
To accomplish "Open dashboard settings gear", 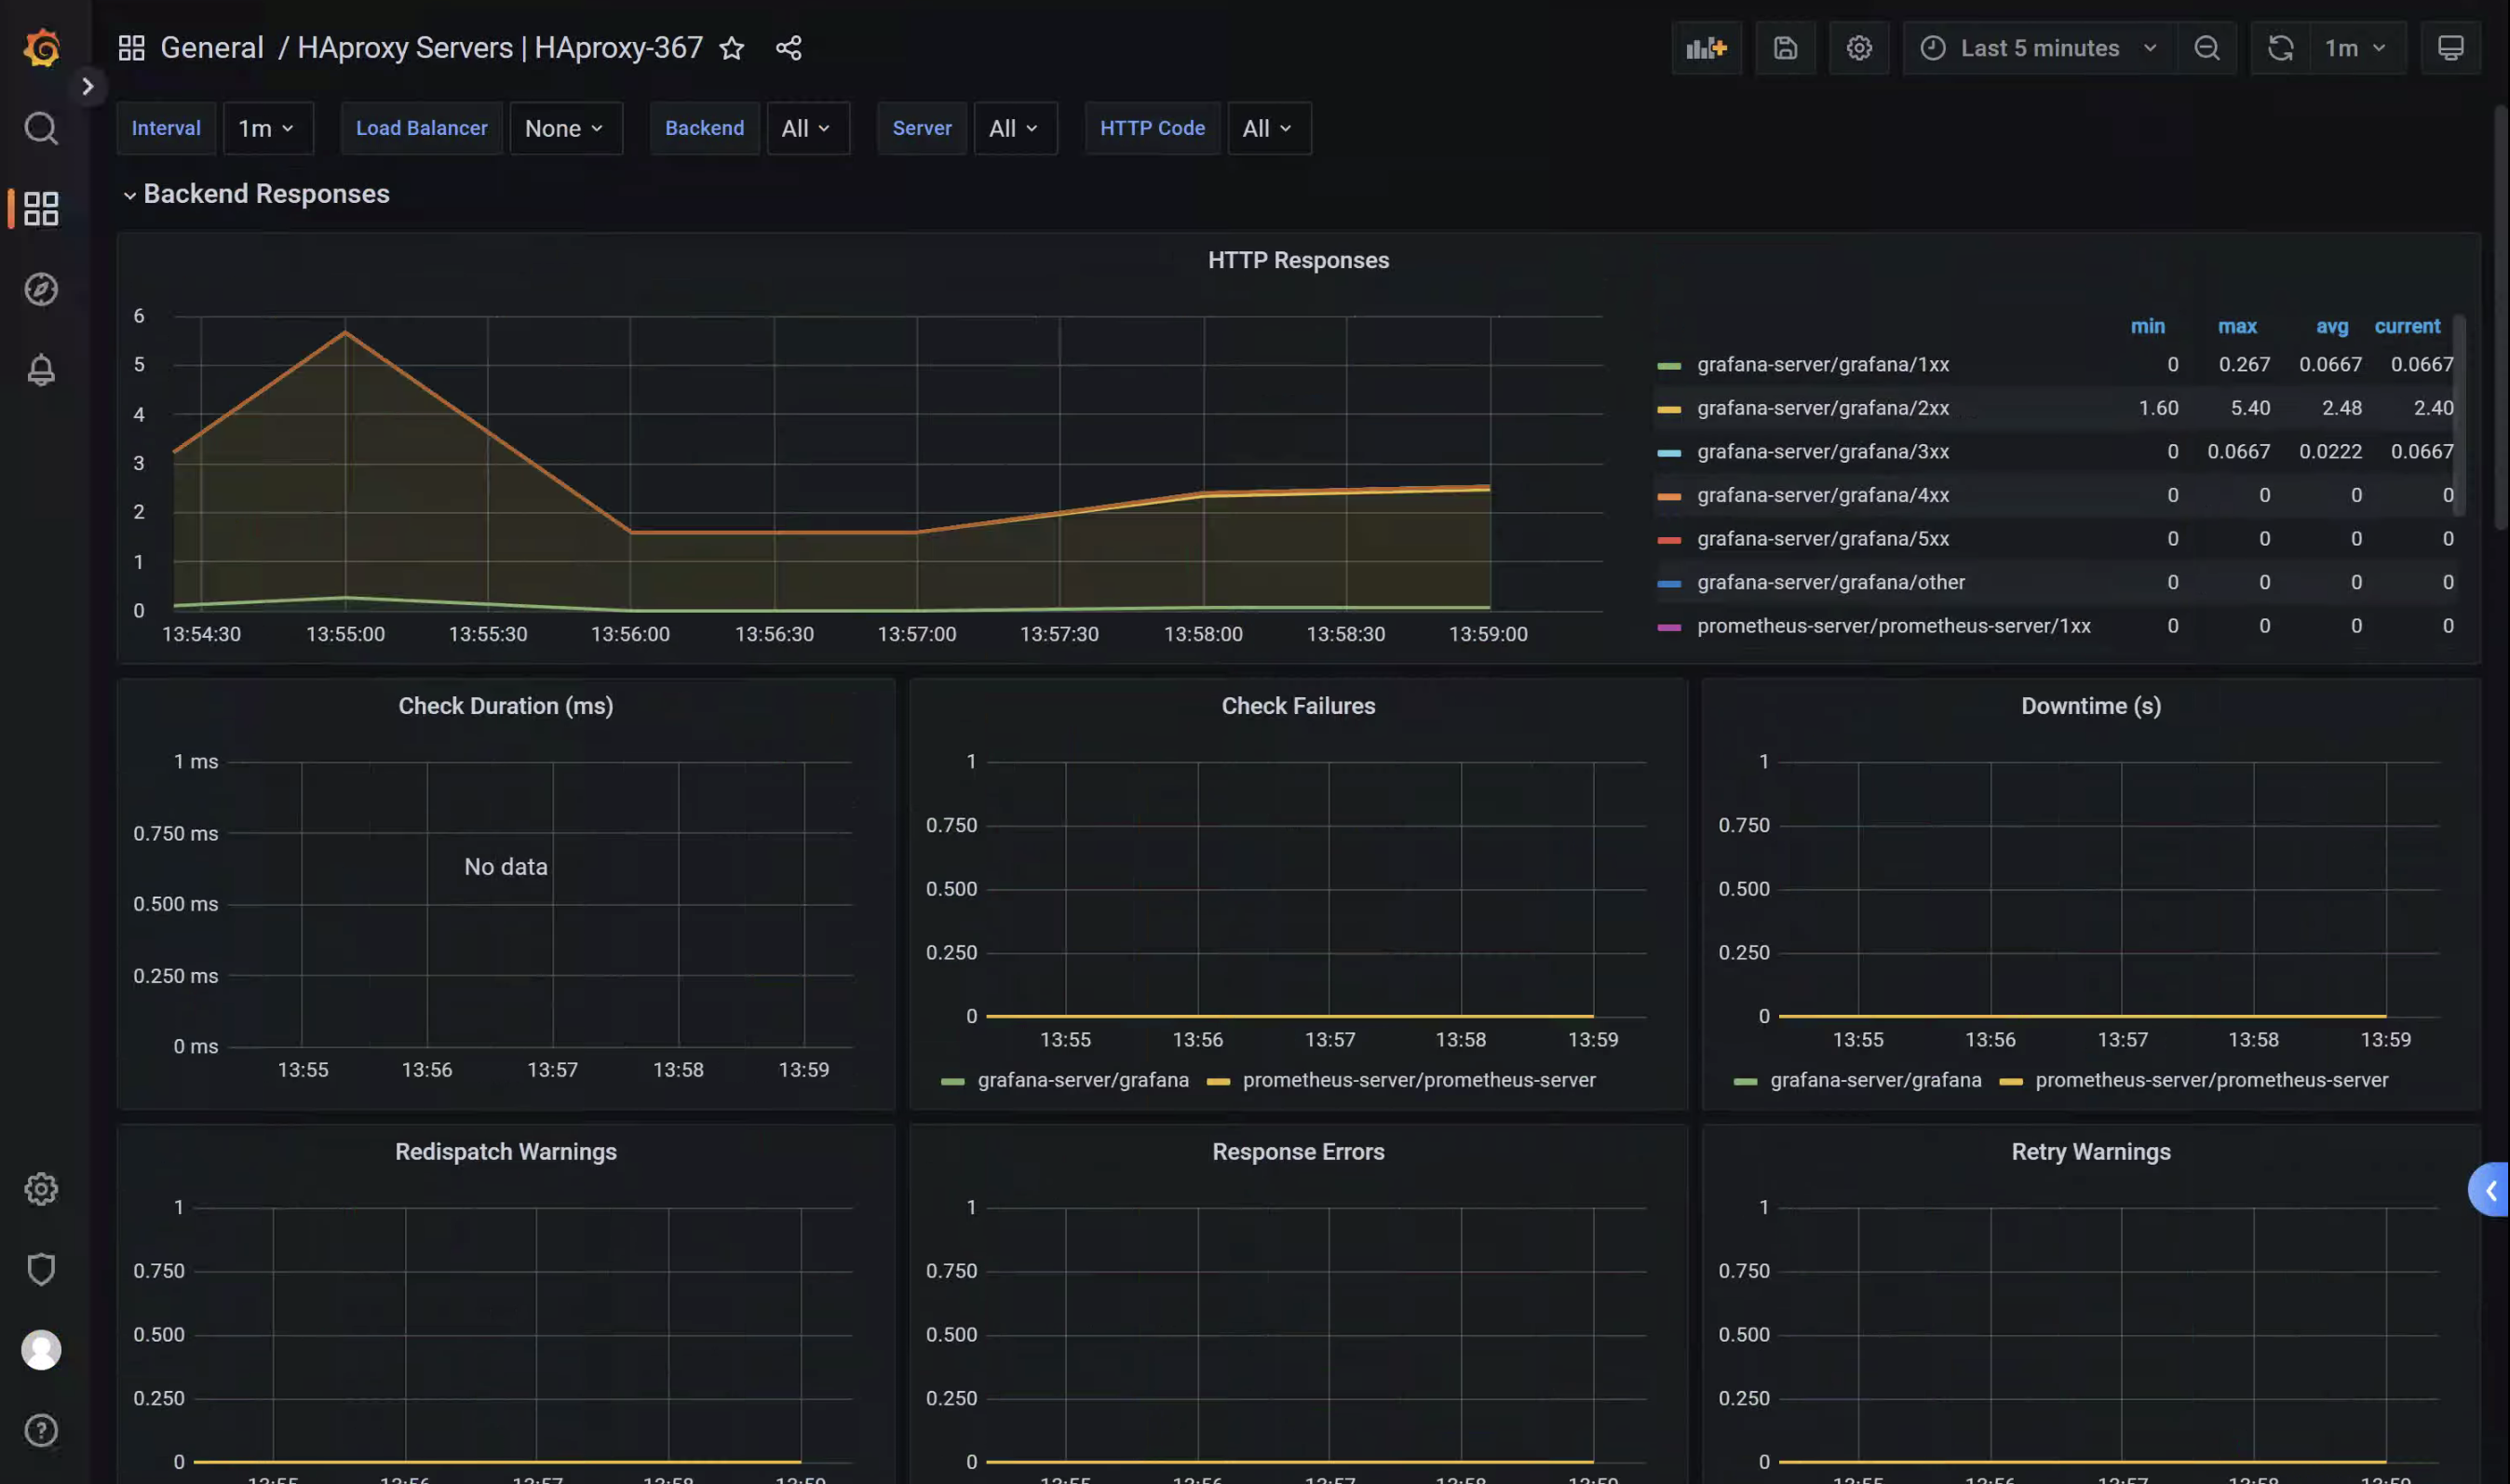I will click(1859, 47).
